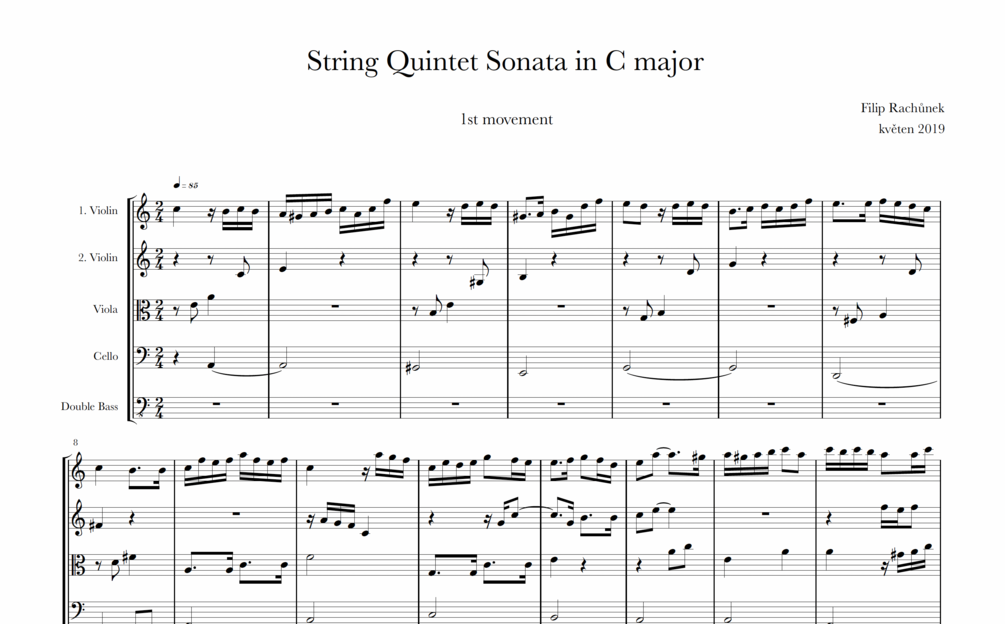This screenshot has width=1005, height=624.
Task: Click the Viola instrument label
Action: [105, 309]
